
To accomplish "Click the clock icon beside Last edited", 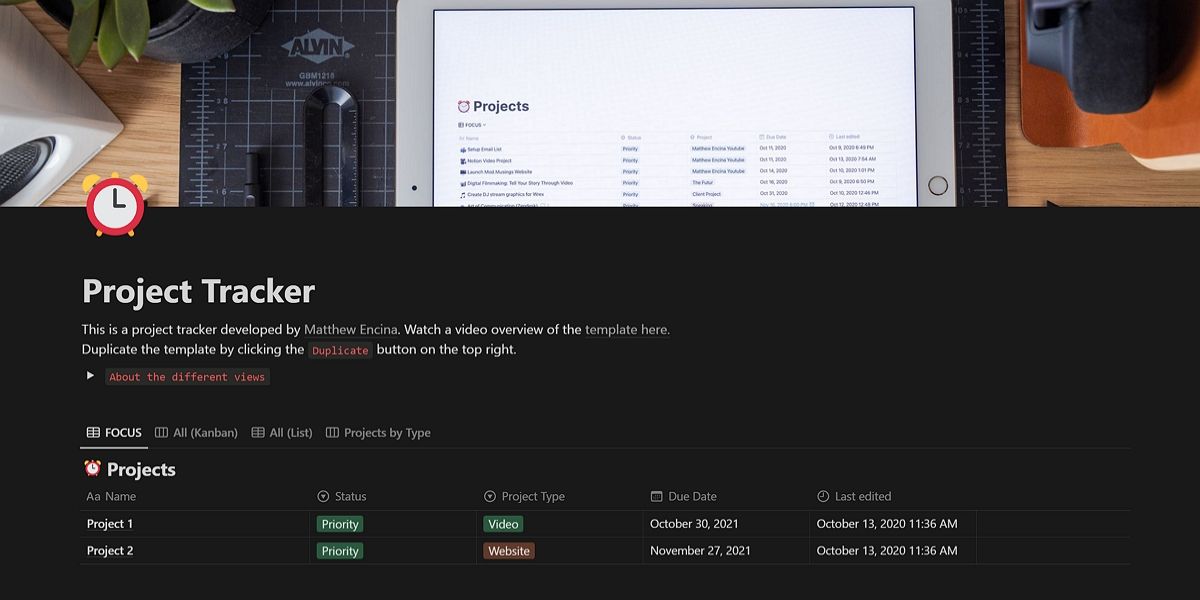I will (822, 496).
